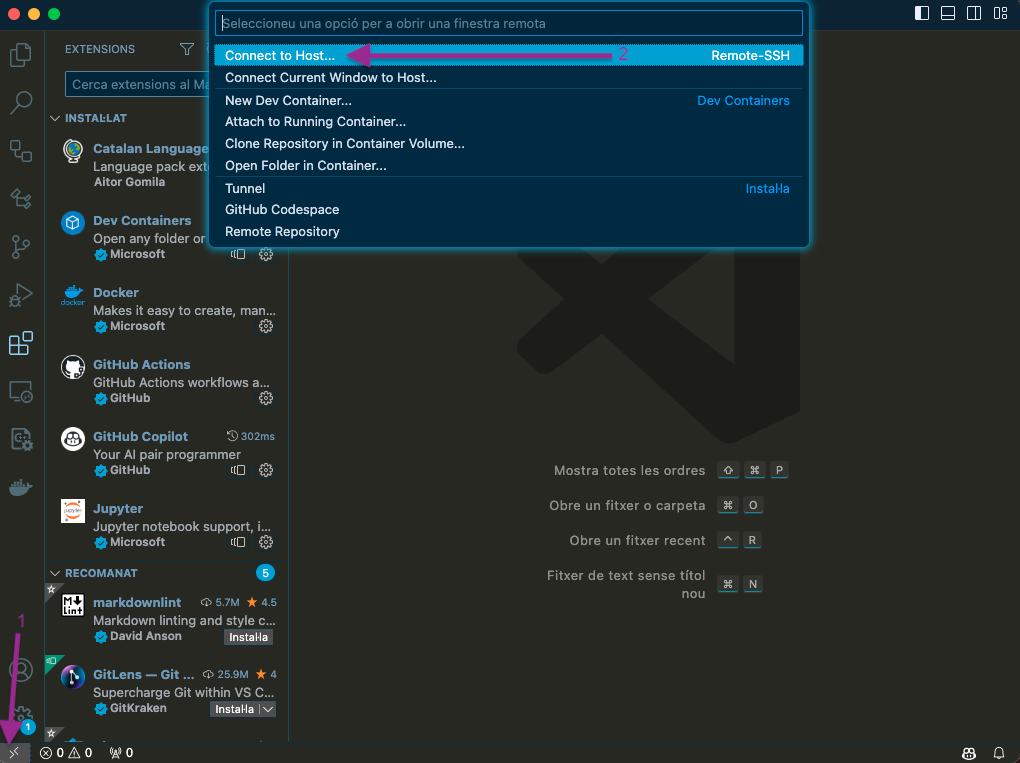Open Copilot status icon in status bar
The image size is (1020, 763).
coord(969,753)
